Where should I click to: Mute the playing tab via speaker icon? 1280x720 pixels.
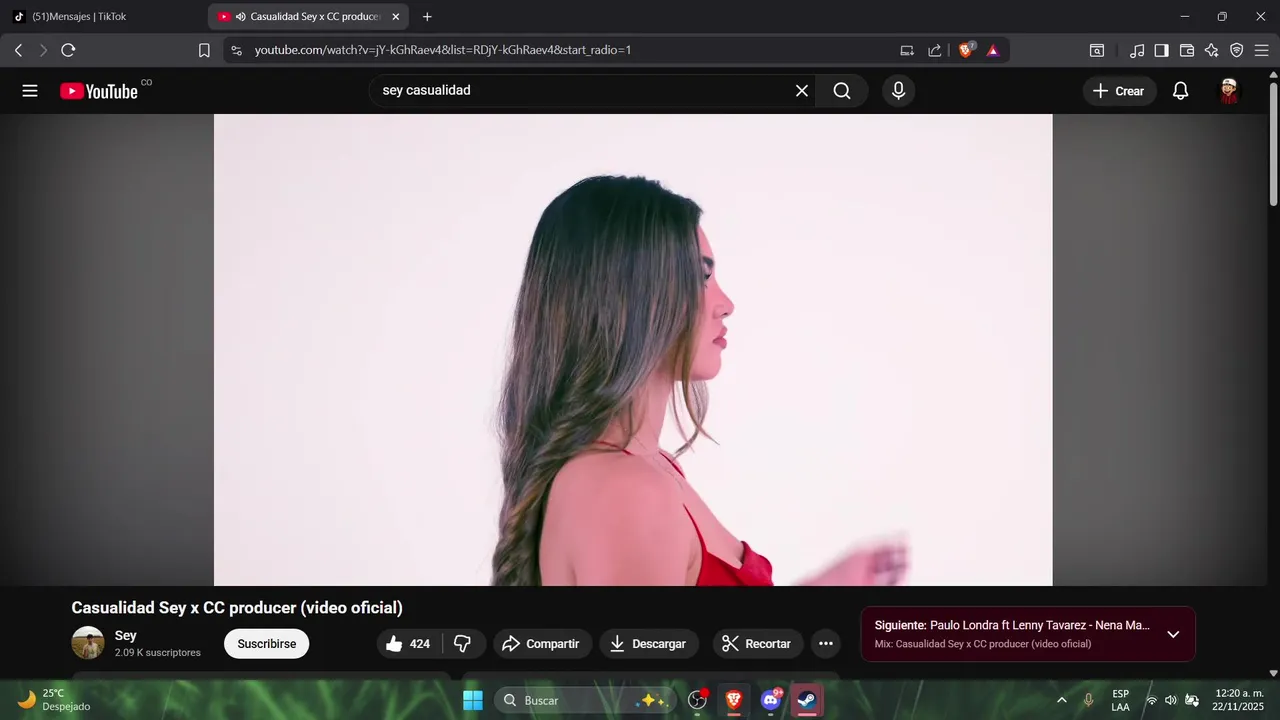point(241,17)
